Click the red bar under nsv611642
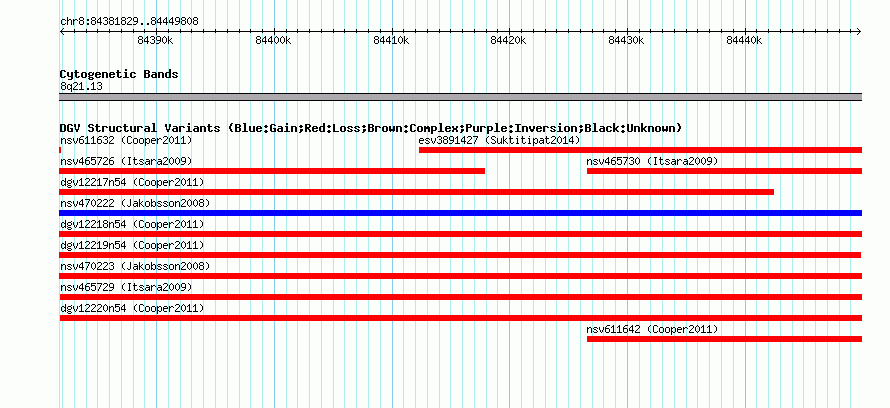The height and width of the screenshot is (408, 890). tap(724, 339)
